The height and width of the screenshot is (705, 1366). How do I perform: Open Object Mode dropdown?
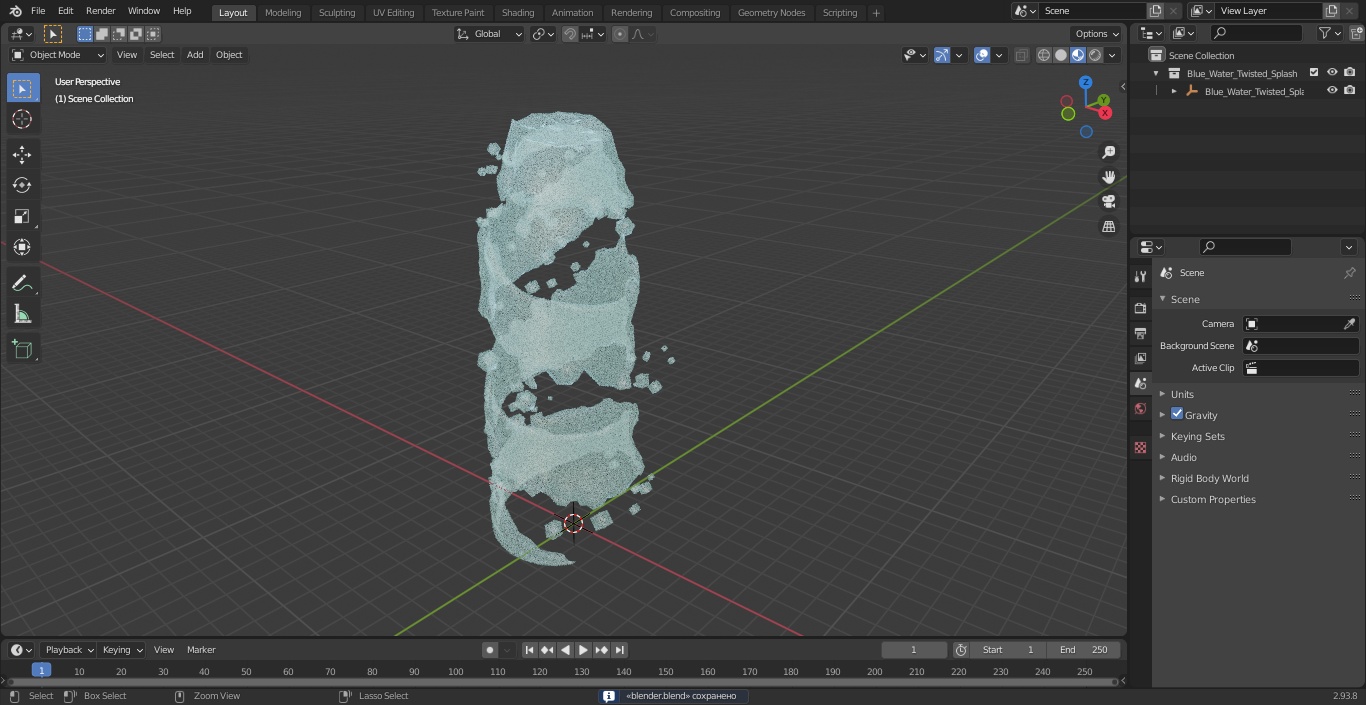58,55
